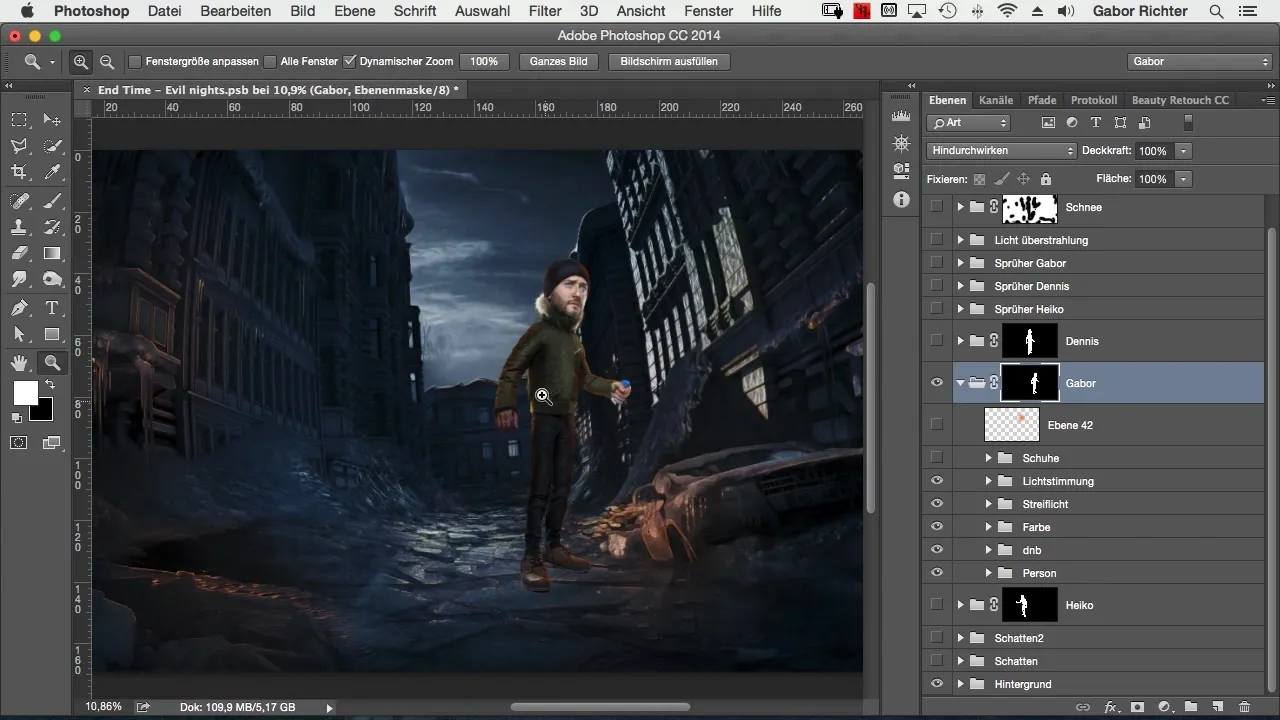Create a new adjustment layer

tap(1164, 706)
